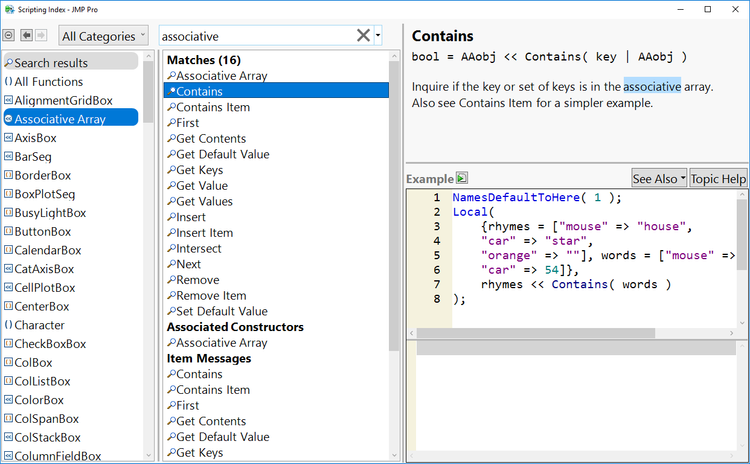Select Contains Item in the matches list
Screen dimensions: 750x464
[x=212, y=107]
